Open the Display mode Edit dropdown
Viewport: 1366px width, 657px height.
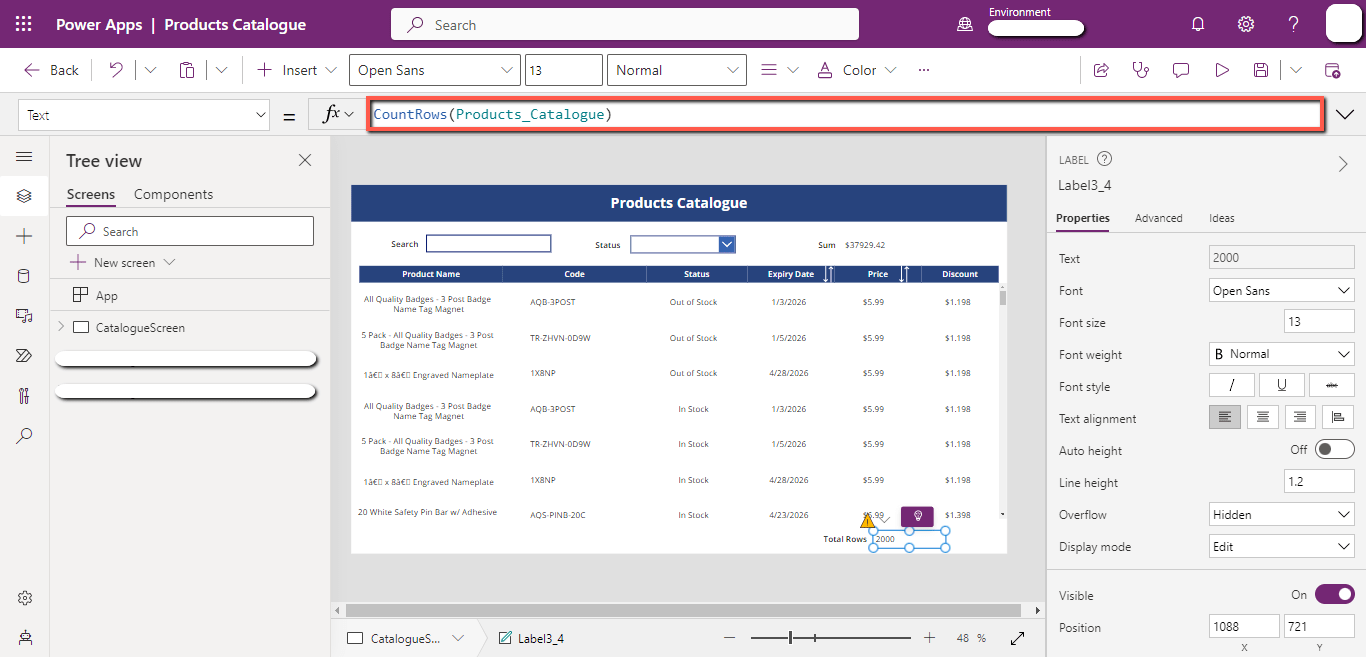pos(1282,546)
